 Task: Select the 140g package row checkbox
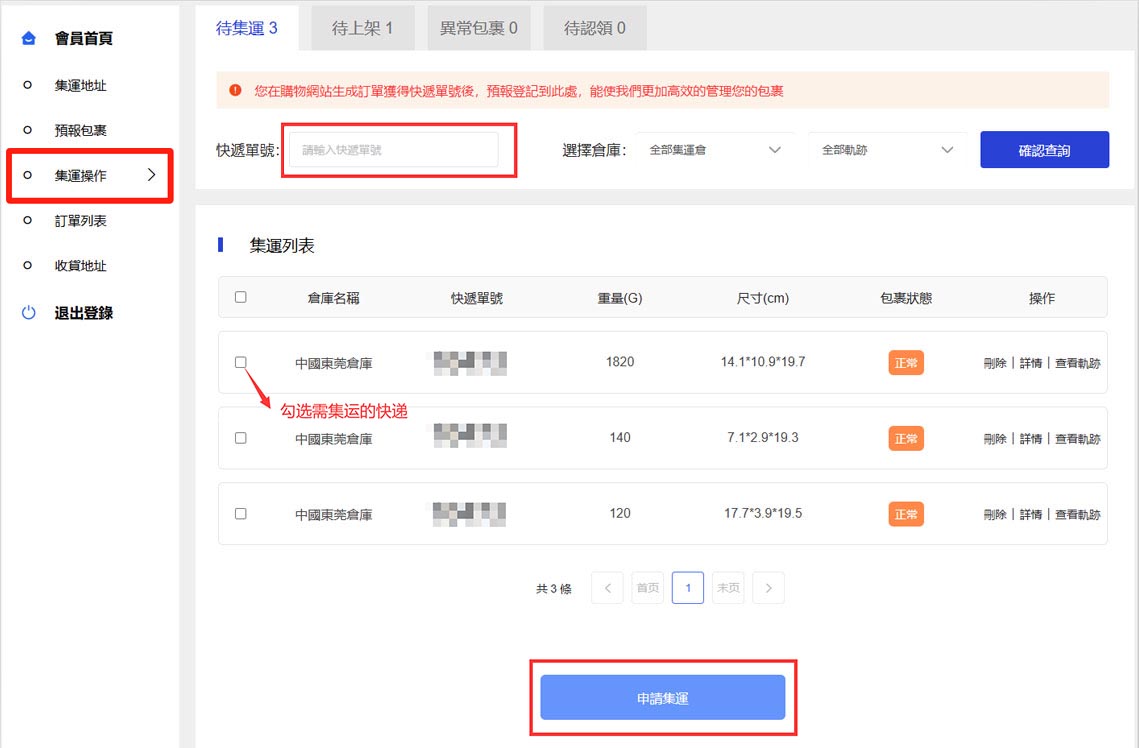click(x=240, y=438)
